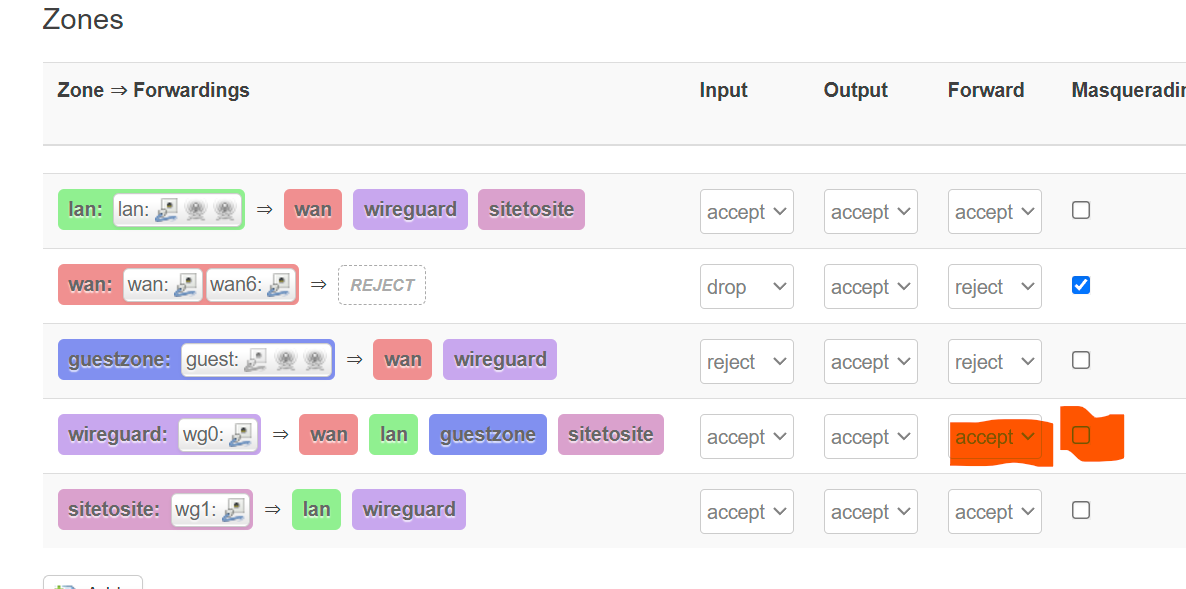The height and width of the screenshot is (589, 1186).
Task: Click the REJECT badge in the wan row
Action: click(x=382, y=285)
